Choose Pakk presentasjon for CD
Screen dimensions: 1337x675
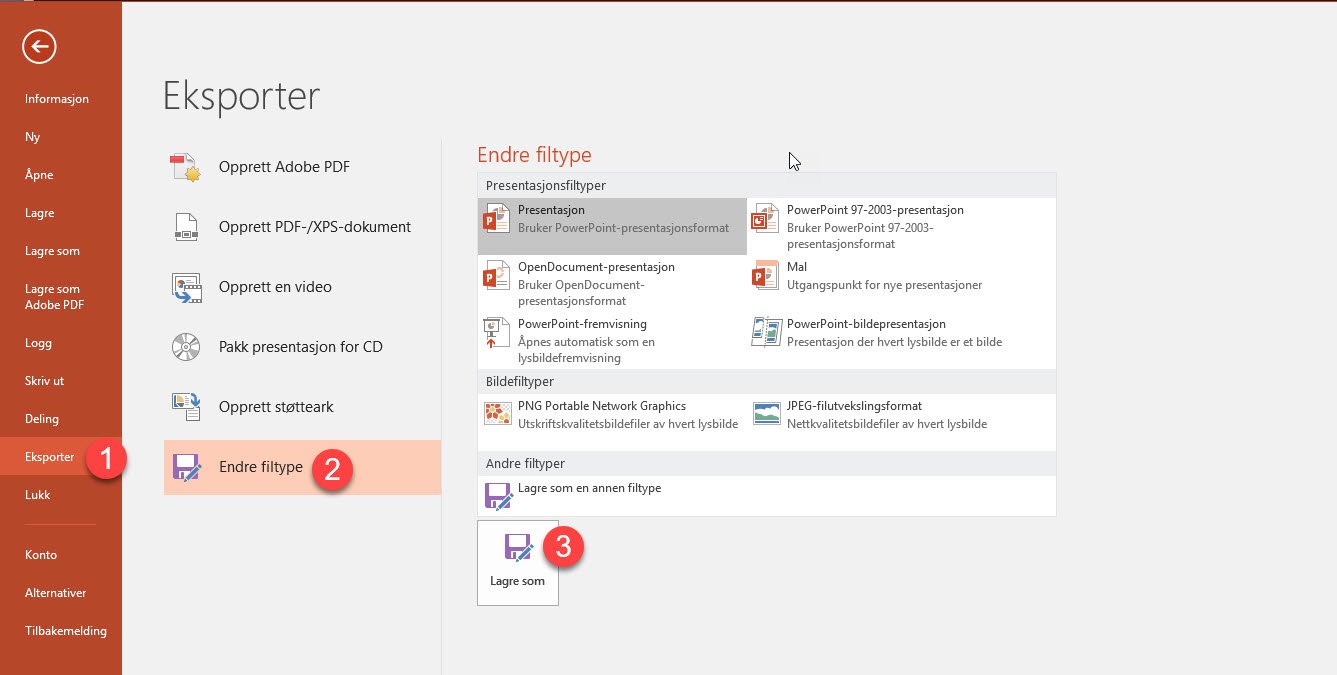click(x=302, y=347)
